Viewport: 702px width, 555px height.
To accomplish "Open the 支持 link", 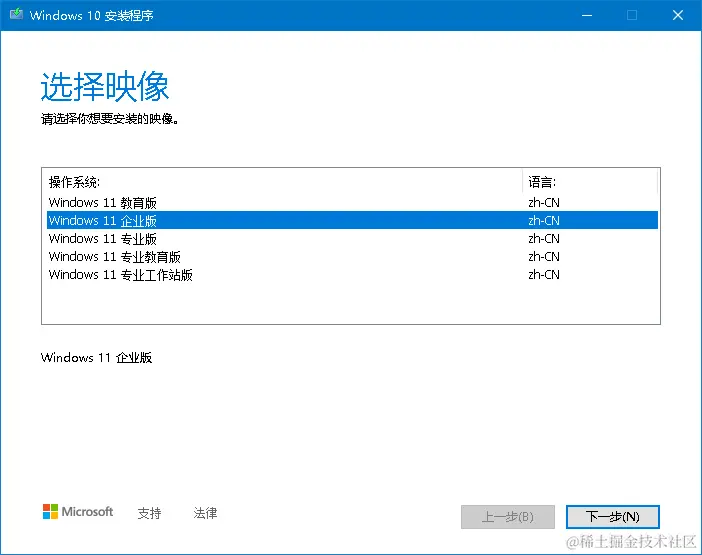I will [x=149, y=513].
